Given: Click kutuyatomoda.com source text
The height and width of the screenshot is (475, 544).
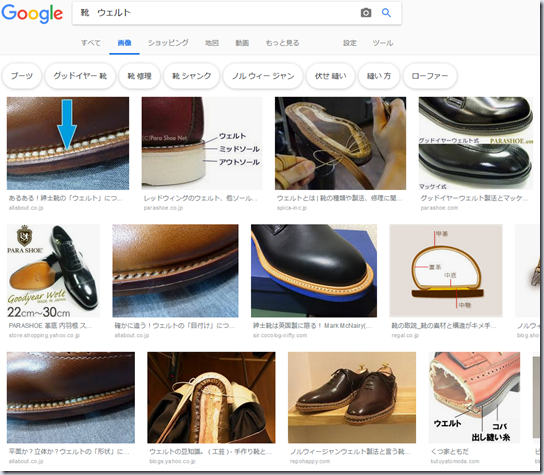Looking at the screenshot, I should 455,461.
